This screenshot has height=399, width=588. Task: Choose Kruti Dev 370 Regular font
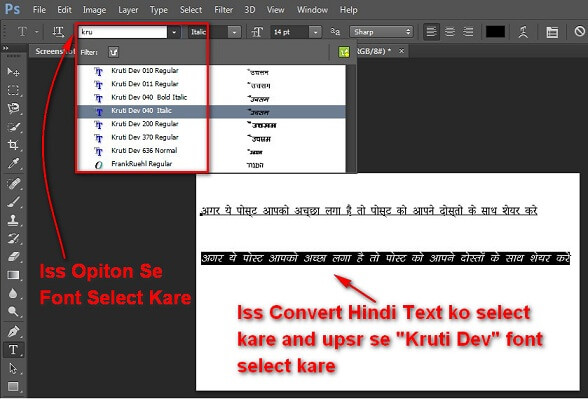point(212,138)
